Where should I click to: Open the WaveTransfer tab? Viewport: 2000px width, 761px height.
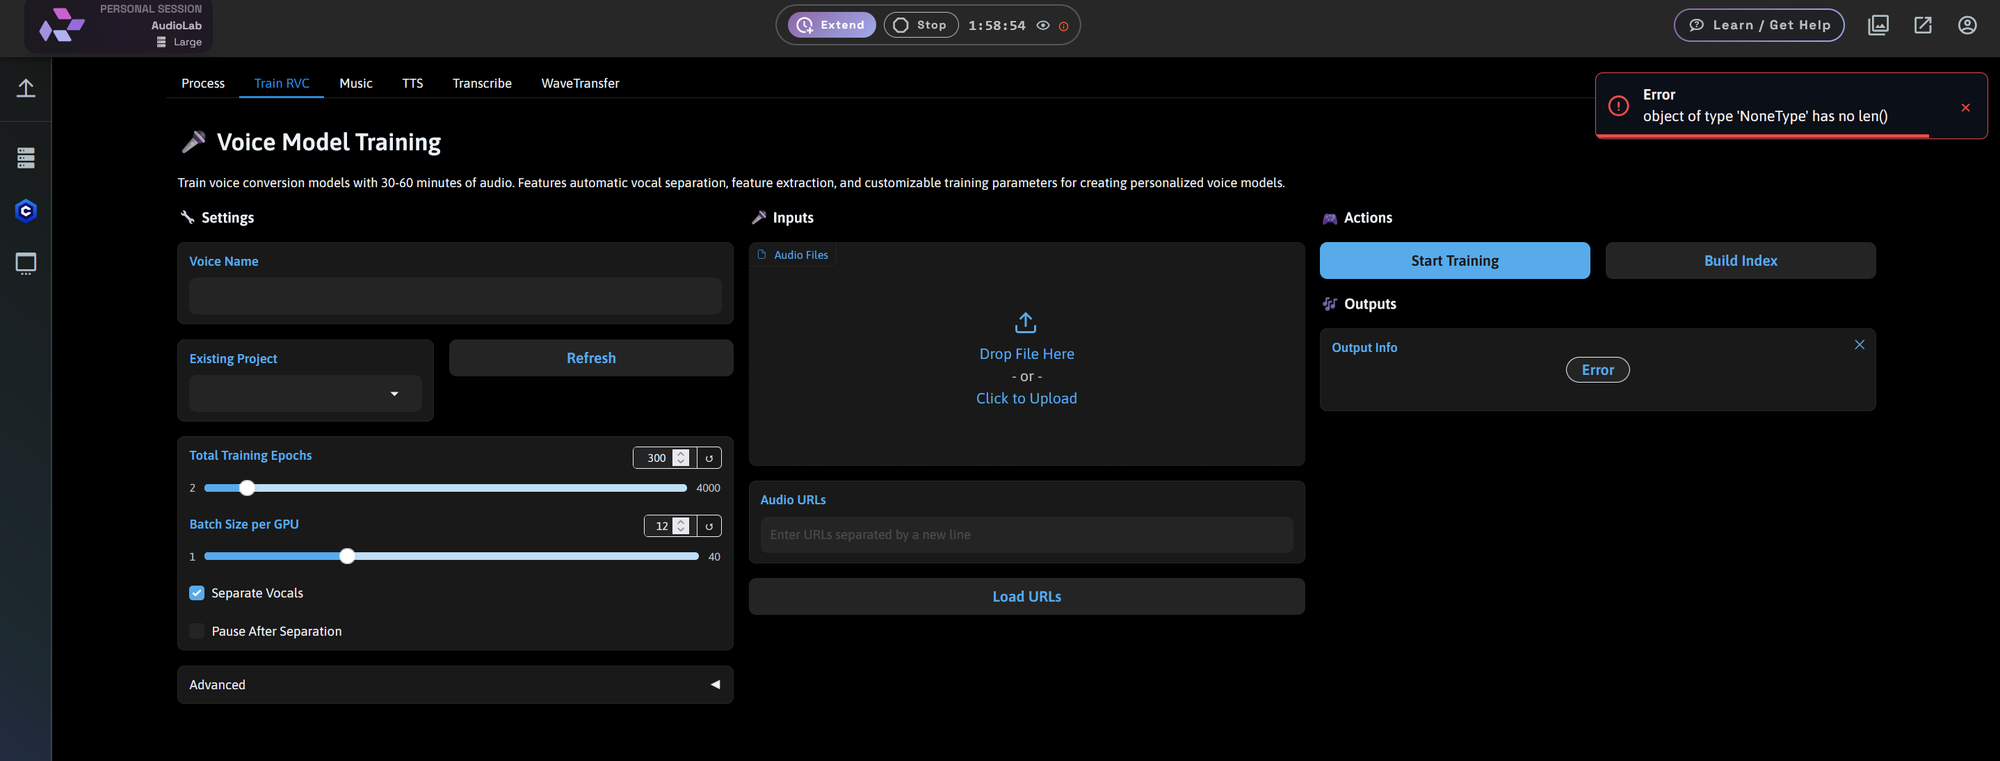pos(580,83)
